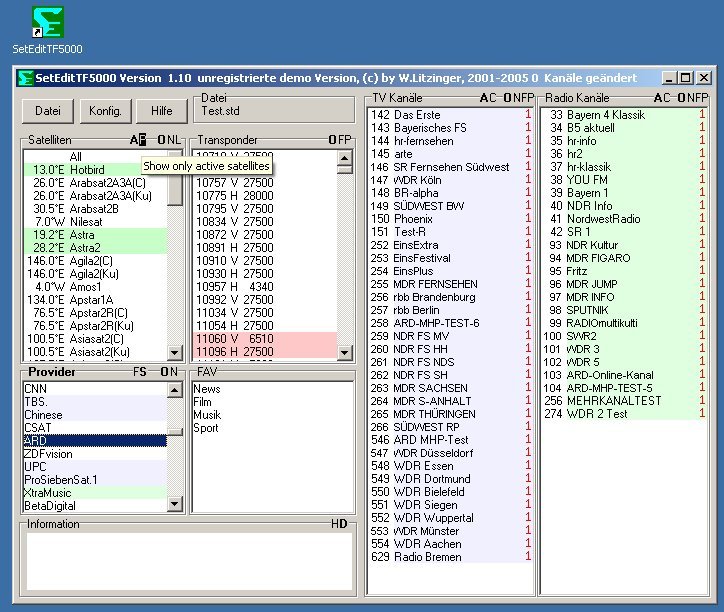Open the Hilfe help button

point(162,111)
